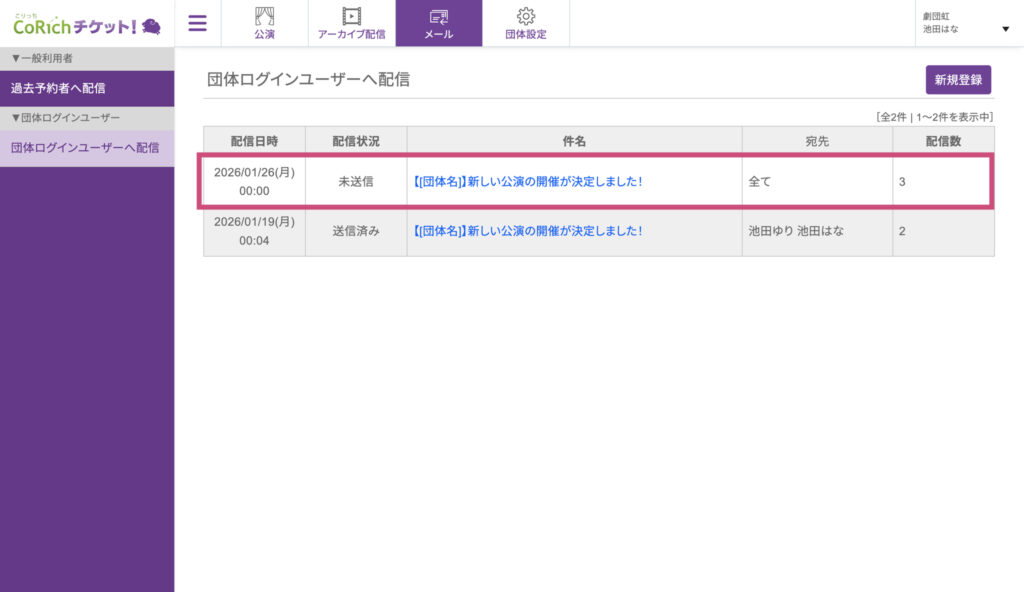
Task: Click the 2026/01/19 delivery date cell
Action: tap(254, 231)
